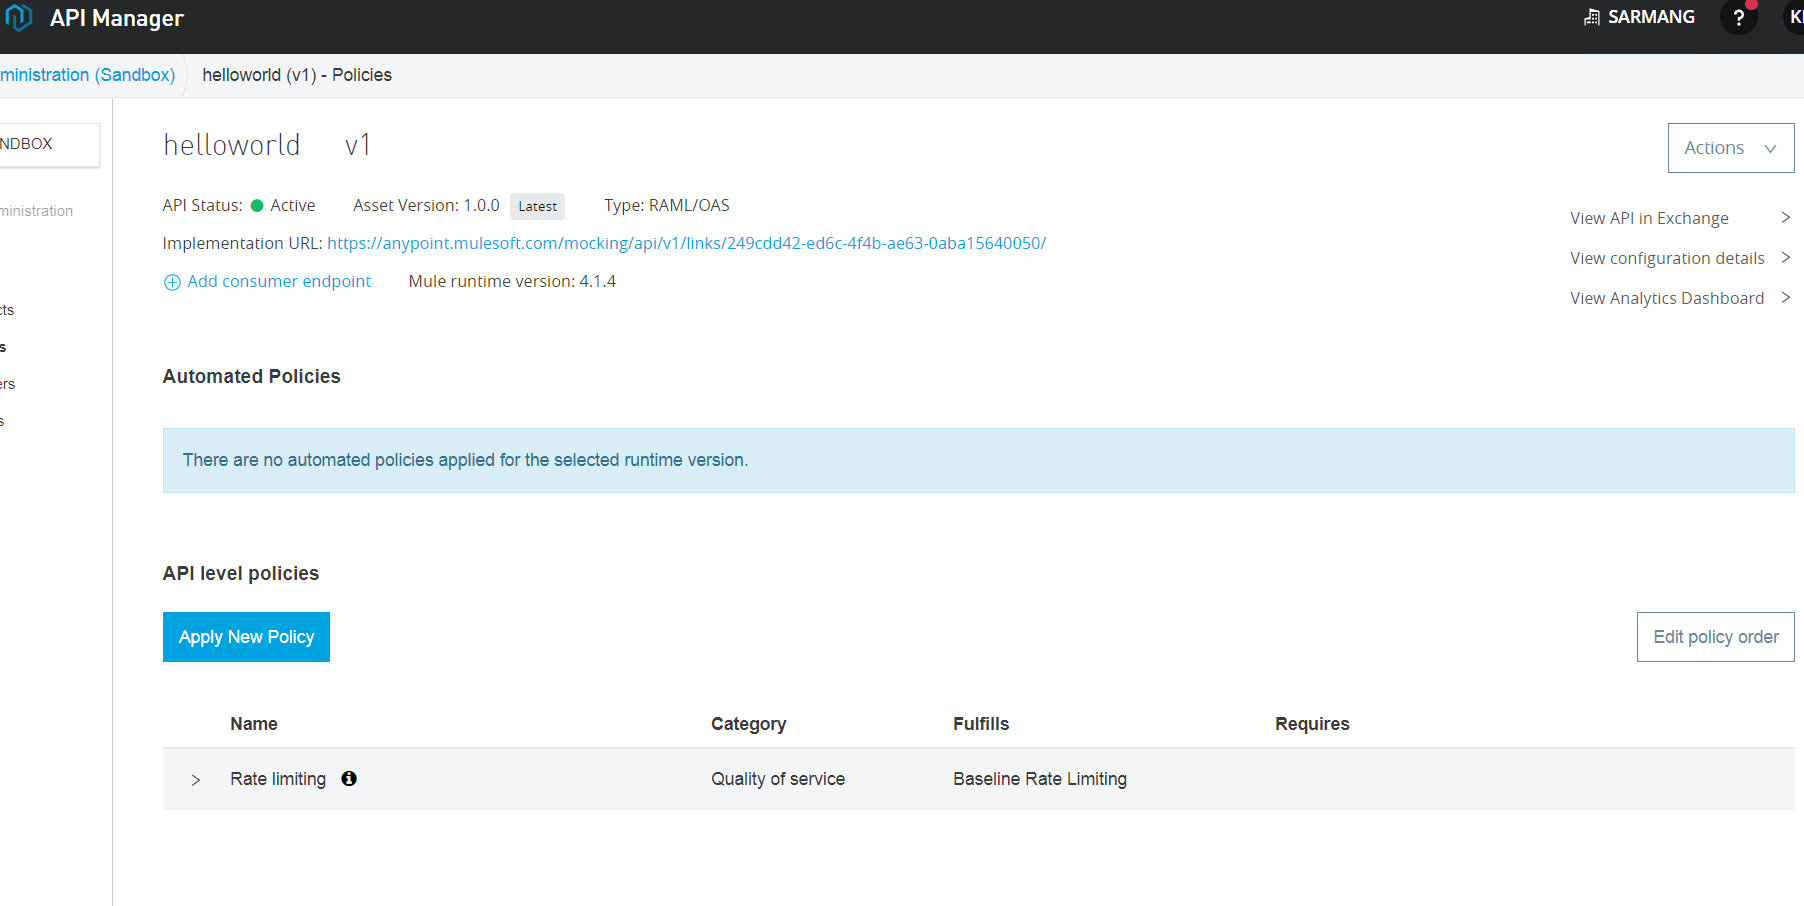This screenshot has height=906, width=1804.
Task: Go to Administration (Sandbox) breadcrumb
Action: pyautogui.click(x=88, y=75)
